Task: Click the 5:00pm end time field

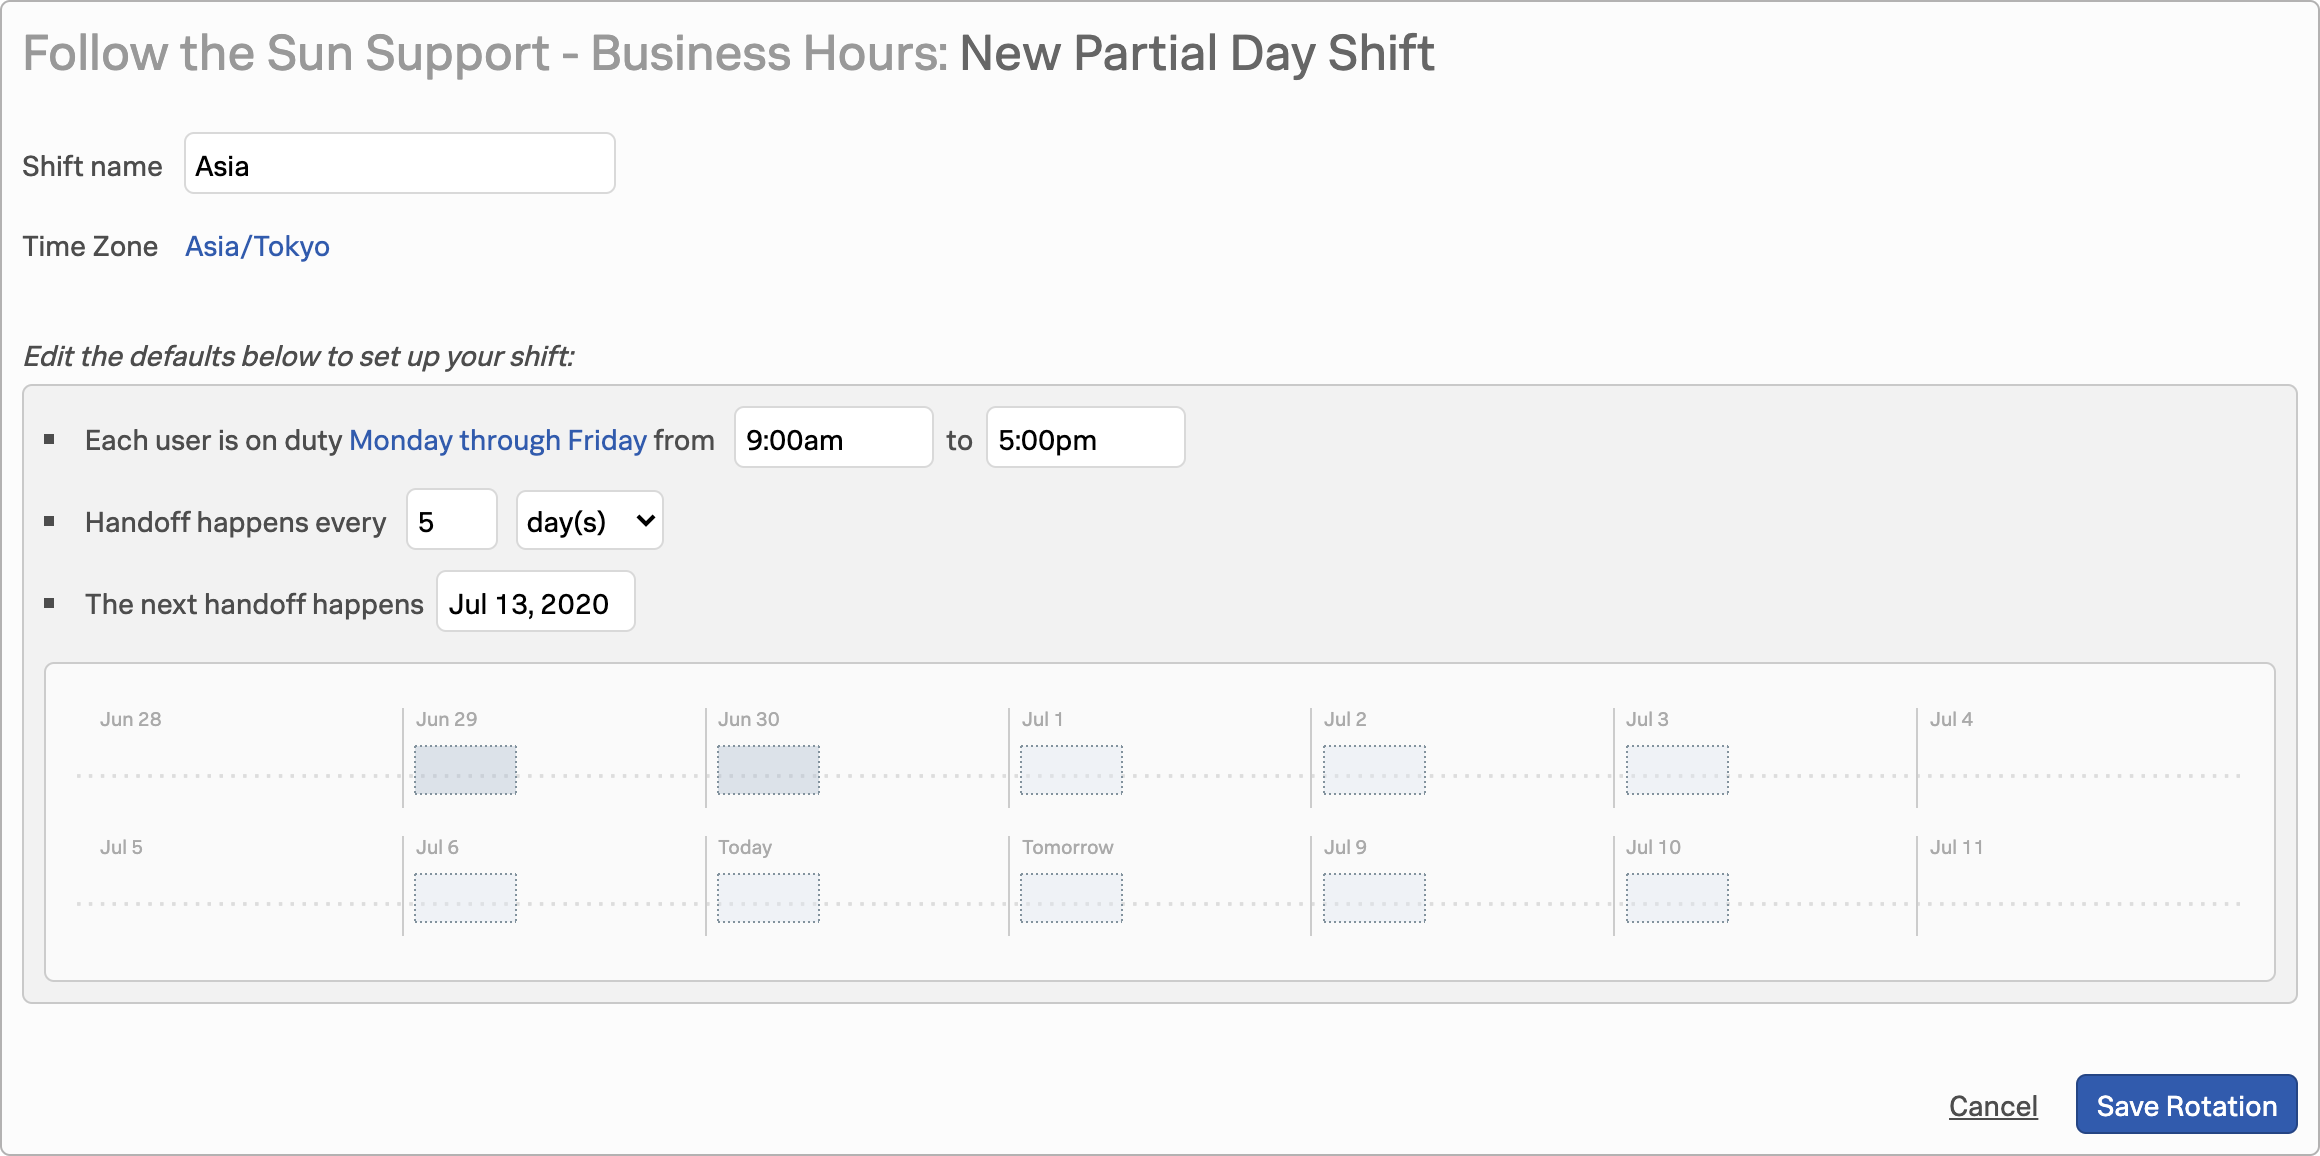Action: 1085,438
